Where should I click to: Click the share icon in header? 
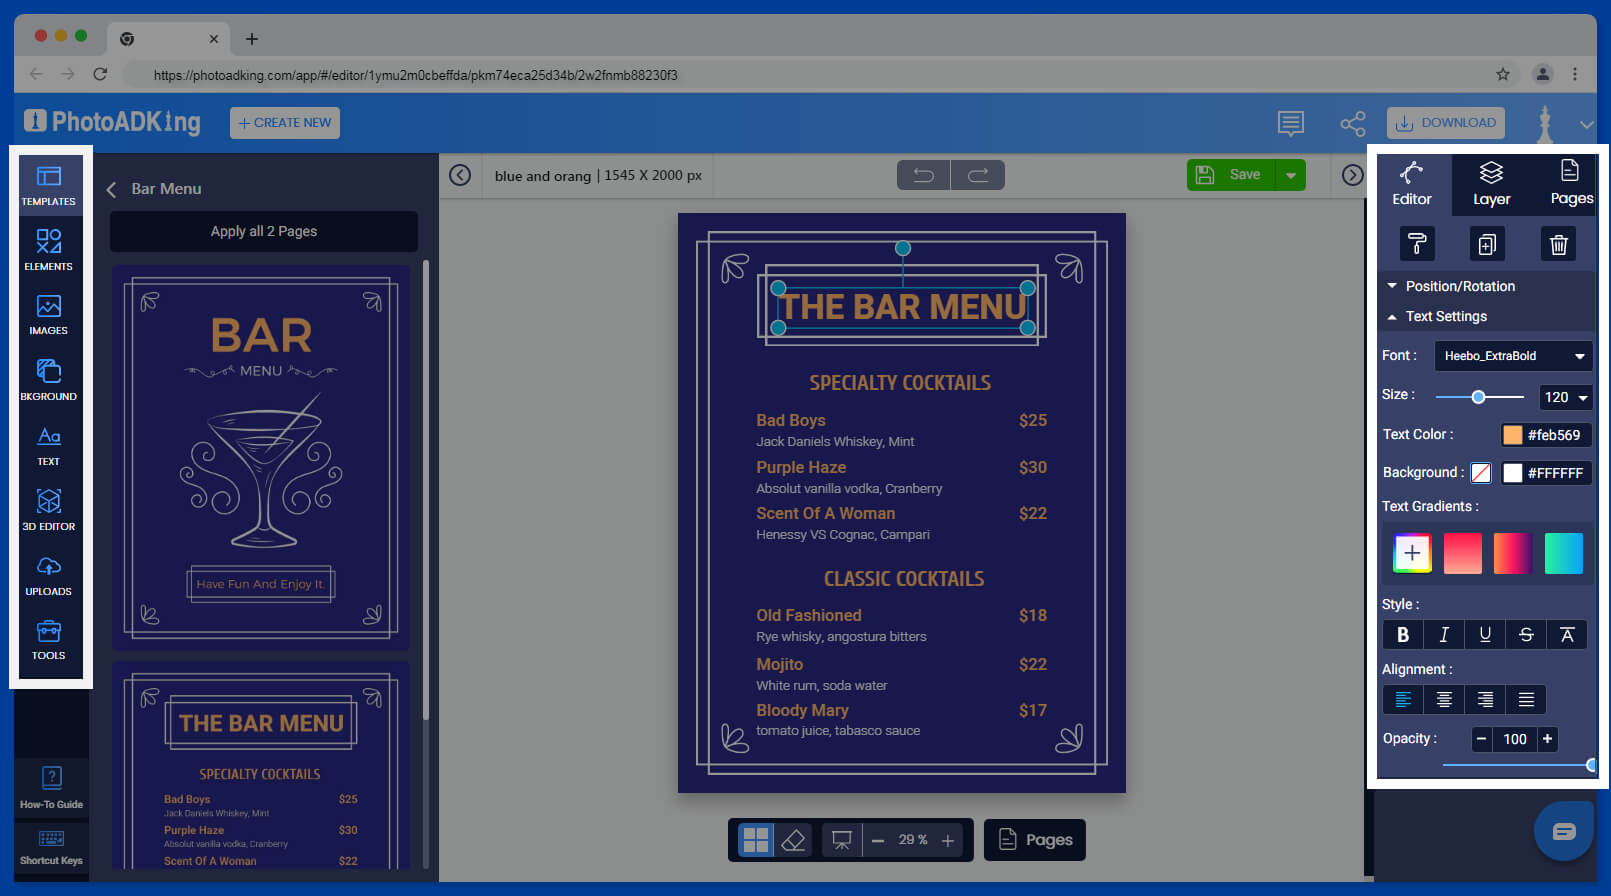1353,123
